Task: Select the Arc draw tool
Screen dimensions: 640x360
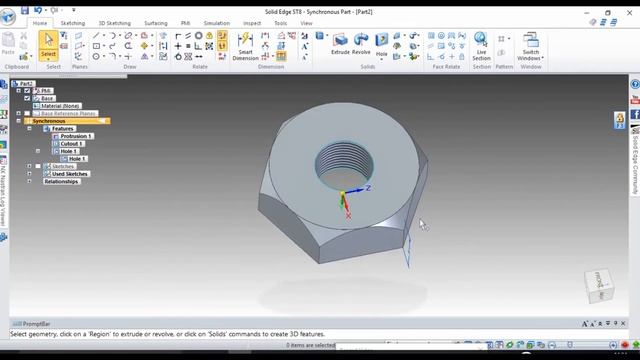Action: tap(112, 36)
